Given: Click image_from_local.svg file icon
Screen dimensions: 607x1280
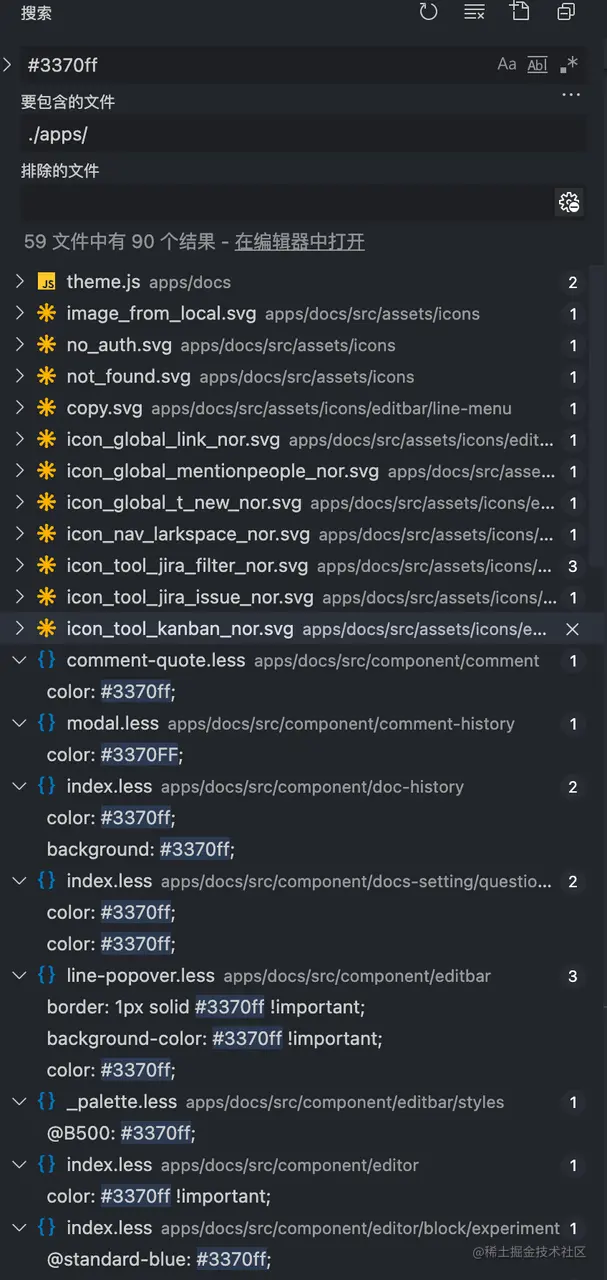Looking at the screenshot, I should click(x=46, y=314).
